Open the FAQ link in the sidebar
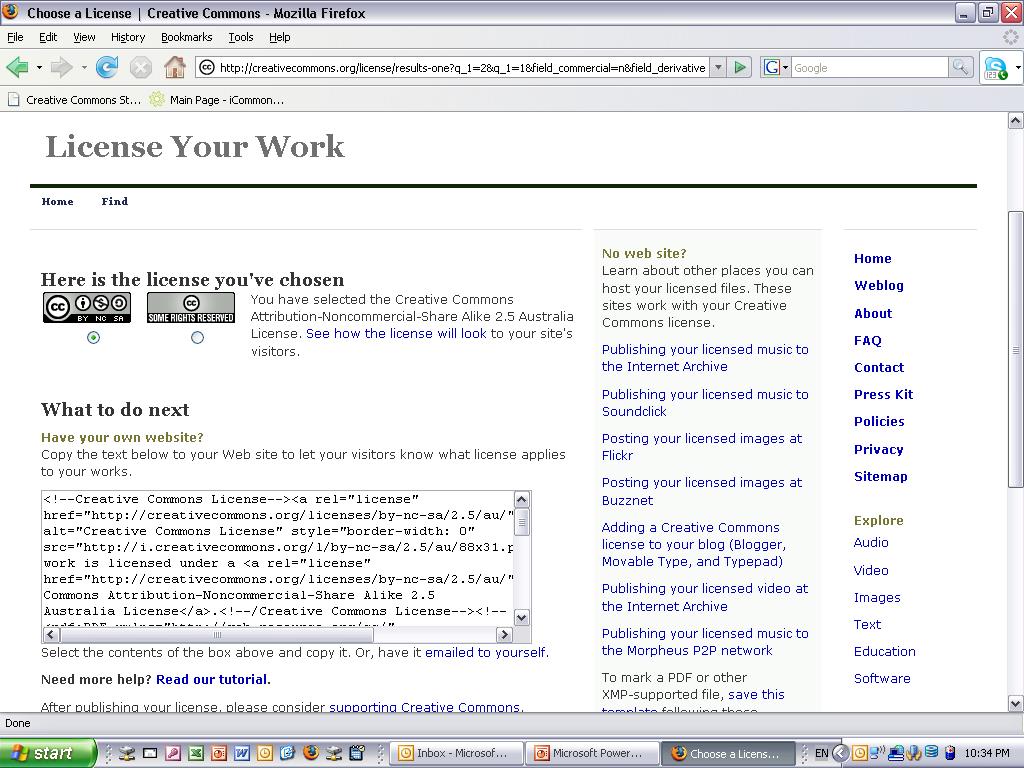The width and height of the screenshot is (1024, 768). [868, 340]
